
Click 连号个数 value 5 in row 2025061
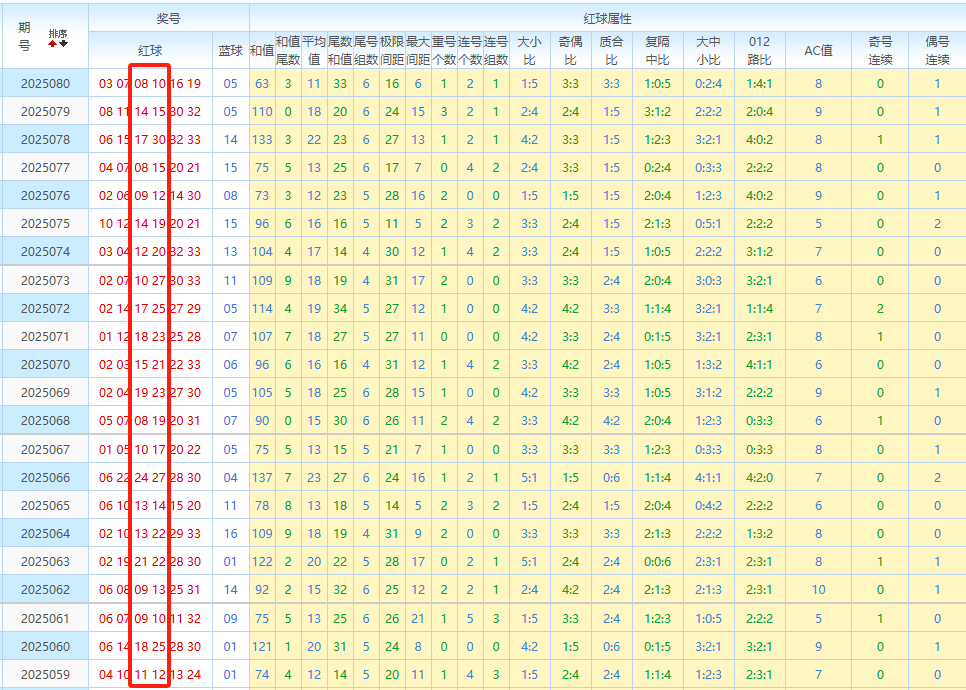(x=470, y=619)
